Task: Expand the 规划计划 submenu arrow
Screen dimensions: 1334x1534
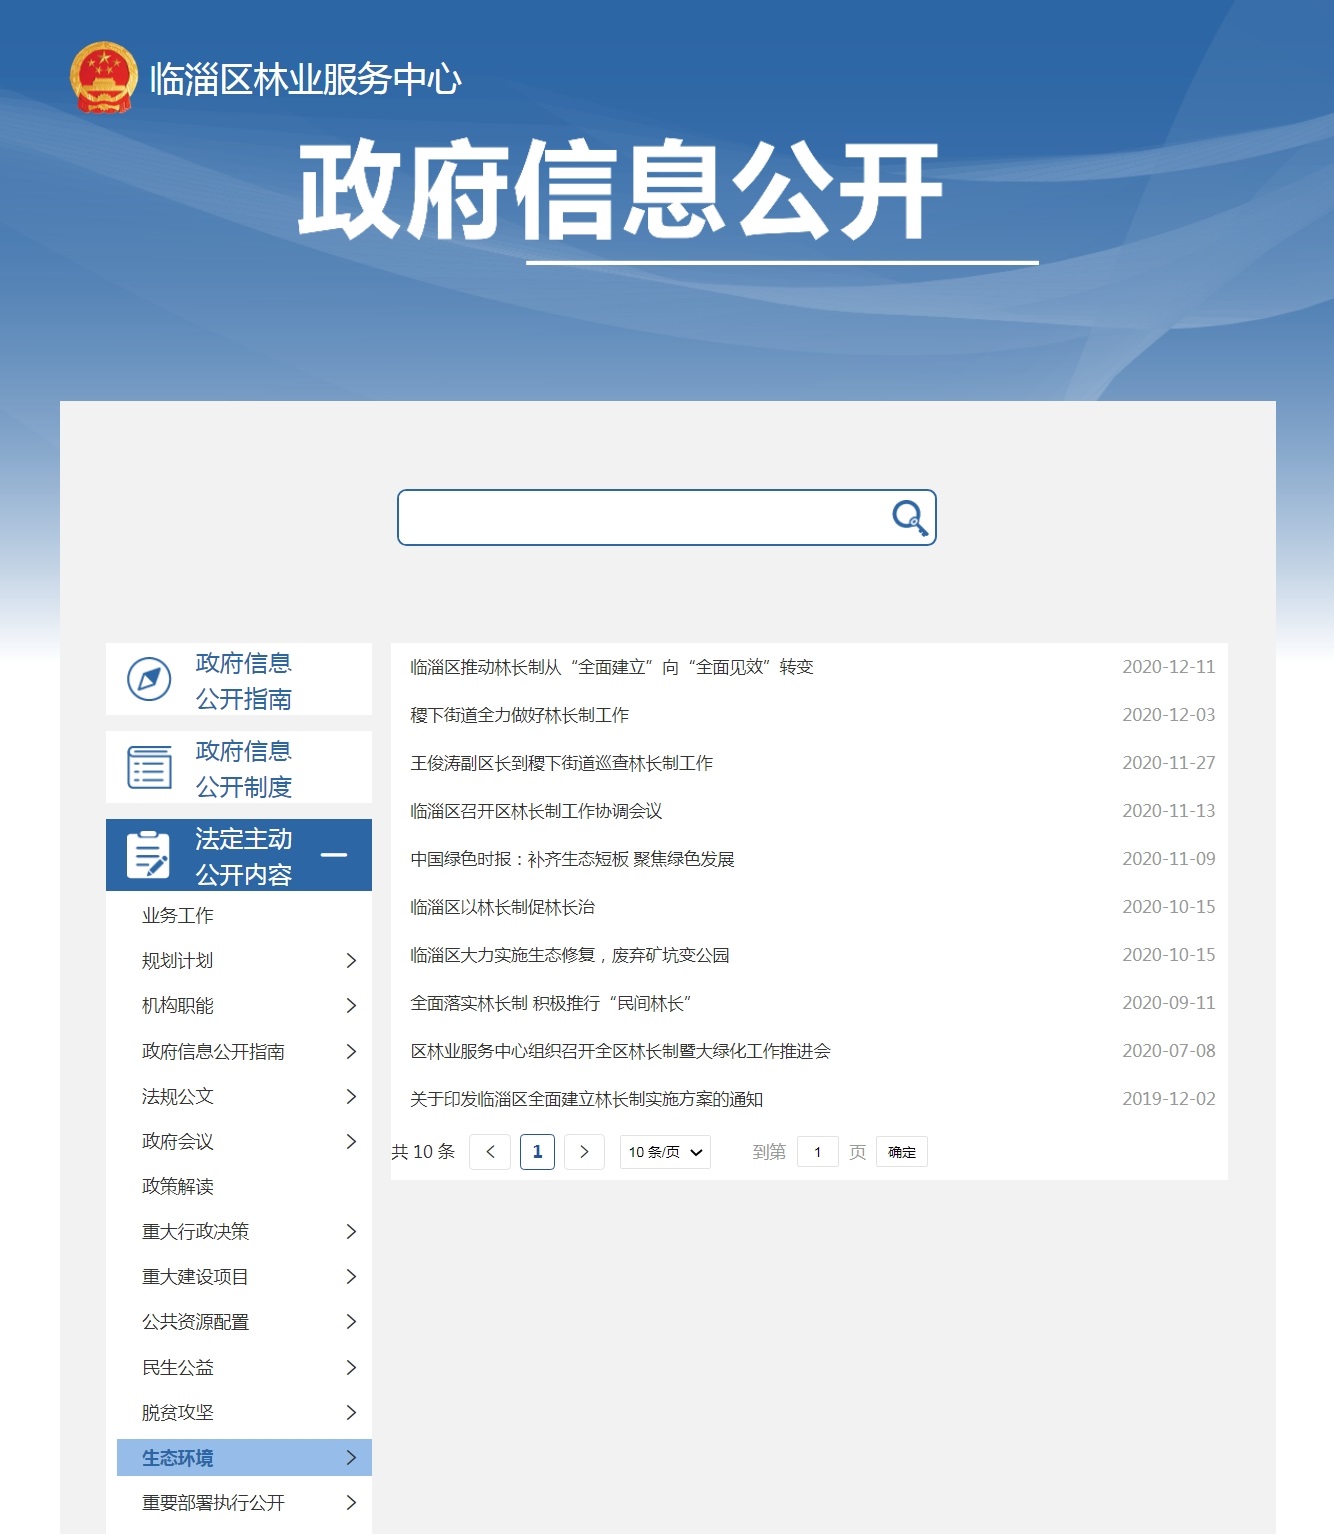Action: pos(351,961)
